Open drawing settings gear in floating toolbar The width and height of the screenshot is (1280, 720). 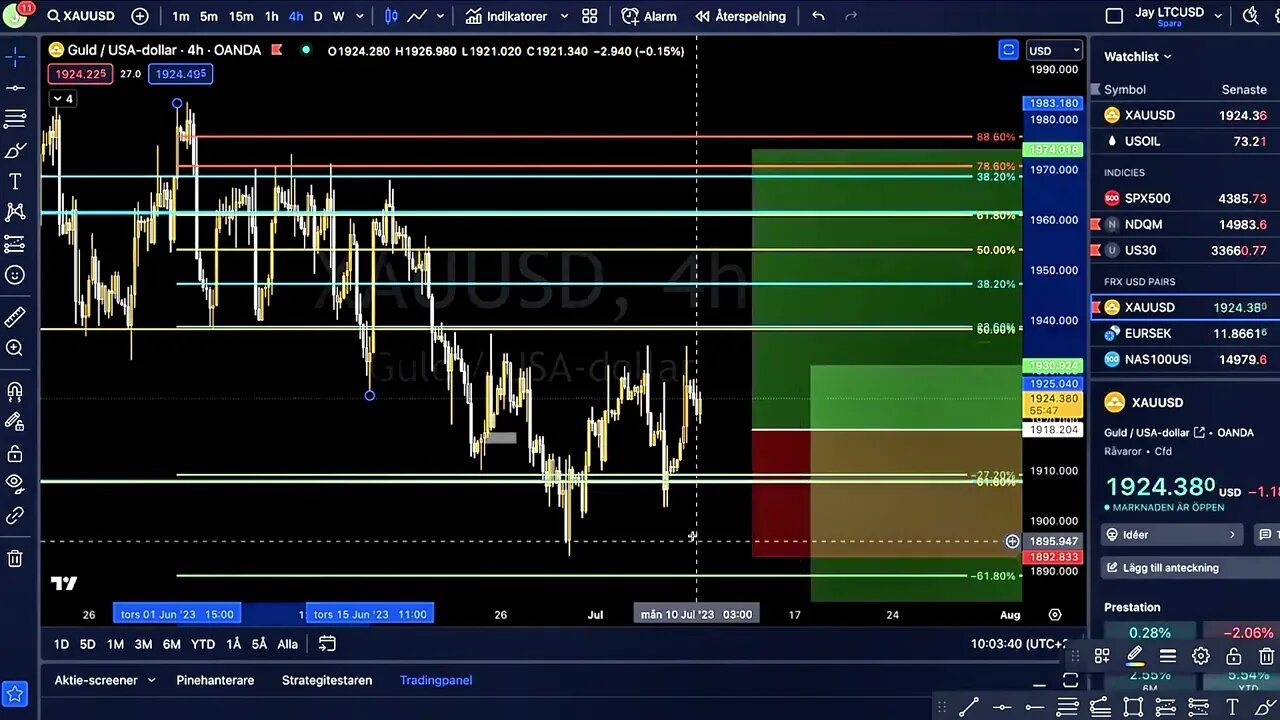(1201, 656)
